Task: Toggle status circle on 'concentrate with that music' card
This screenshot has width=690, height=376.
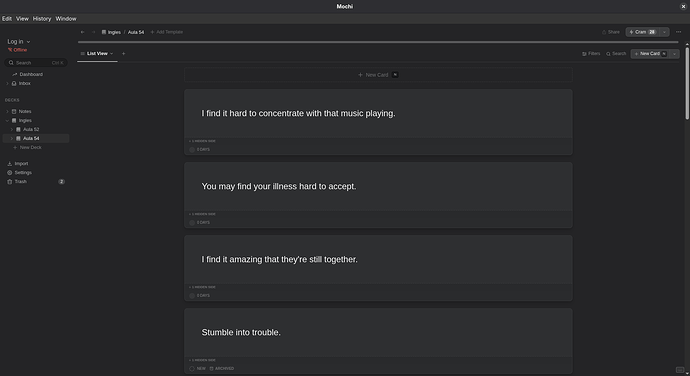Action: 192,150
